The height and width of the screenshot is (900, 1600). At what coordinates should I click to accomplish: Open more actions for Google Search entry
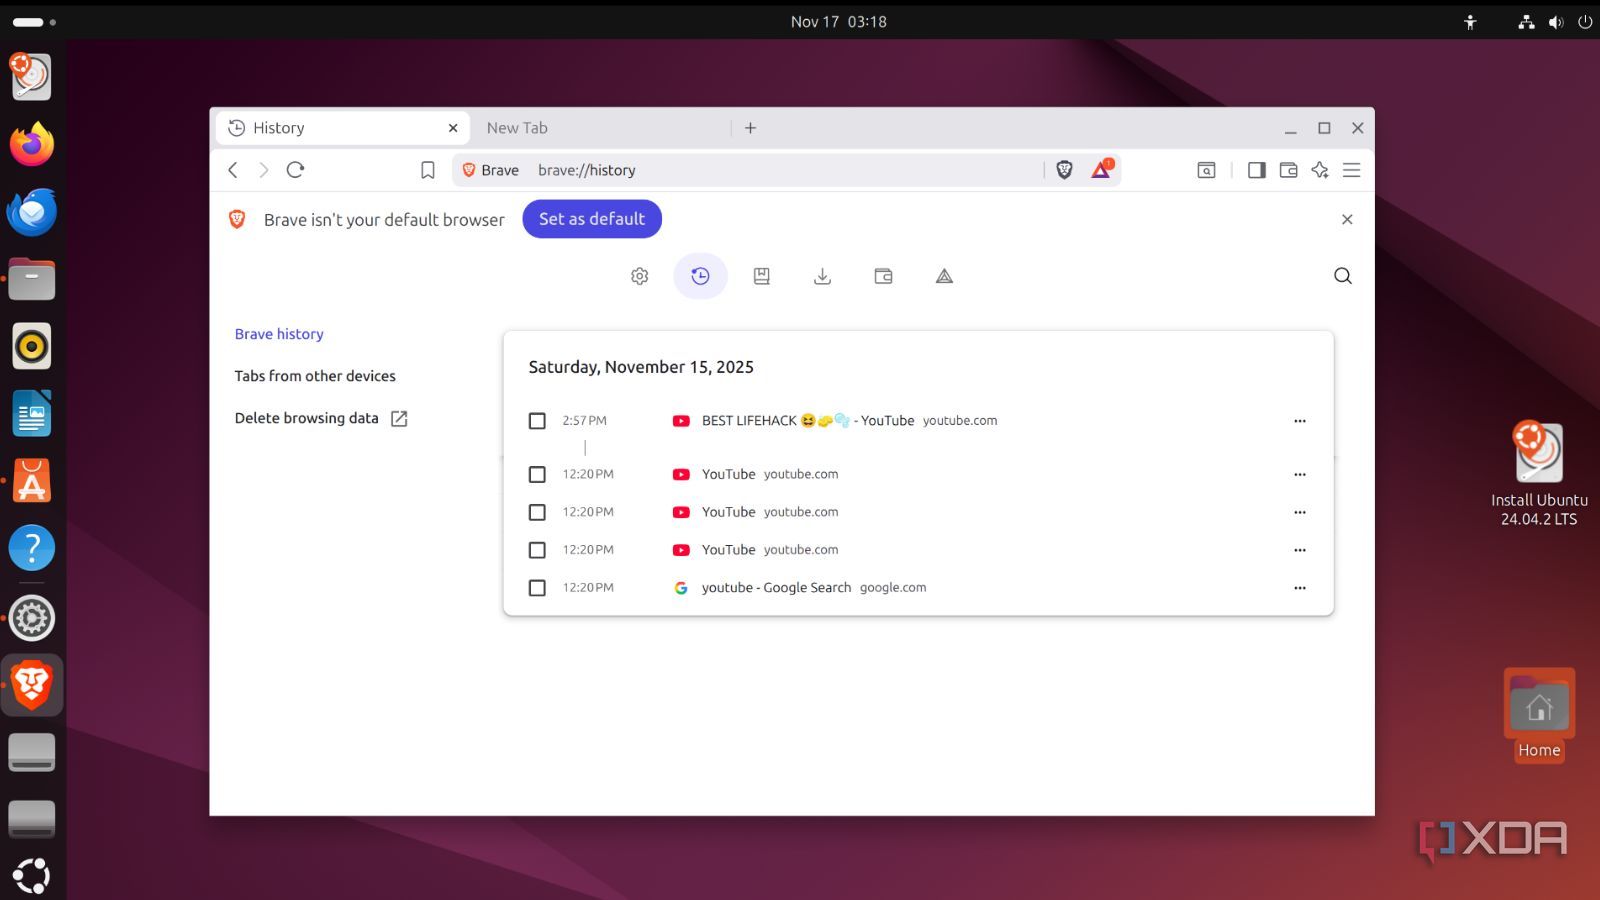point(1300,588)
